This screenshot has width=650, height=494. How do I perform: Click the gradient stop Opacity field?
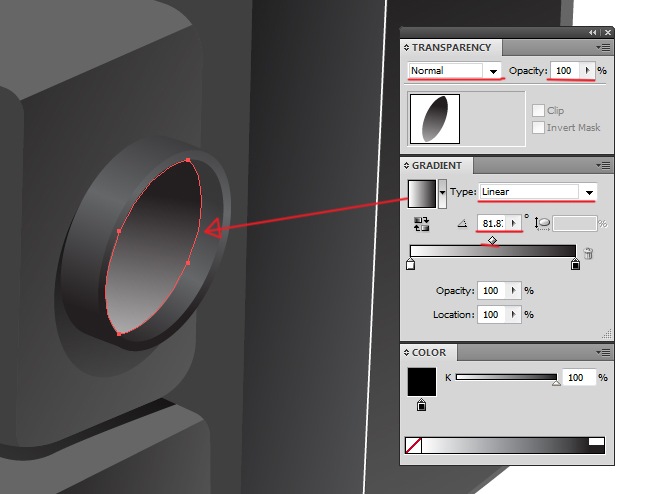pos(492,291)
